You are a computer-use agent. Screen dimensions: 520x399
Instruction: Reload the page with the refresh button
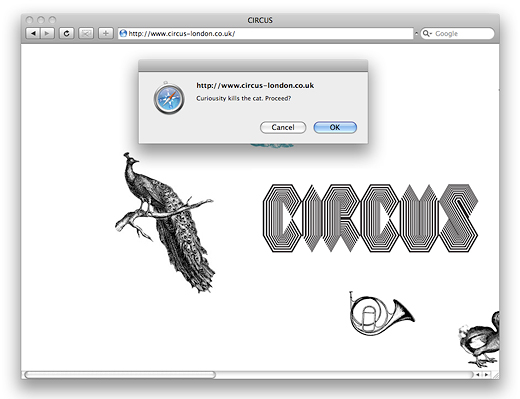coord(67,34)
